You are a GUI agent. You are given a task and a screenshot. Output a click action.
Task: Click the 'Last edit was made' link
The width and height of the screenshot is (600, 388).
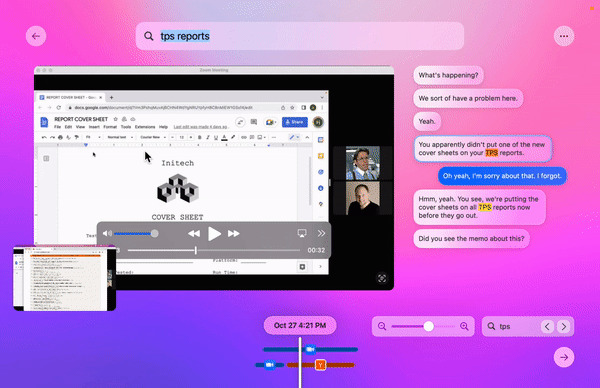tap(201, 127)
